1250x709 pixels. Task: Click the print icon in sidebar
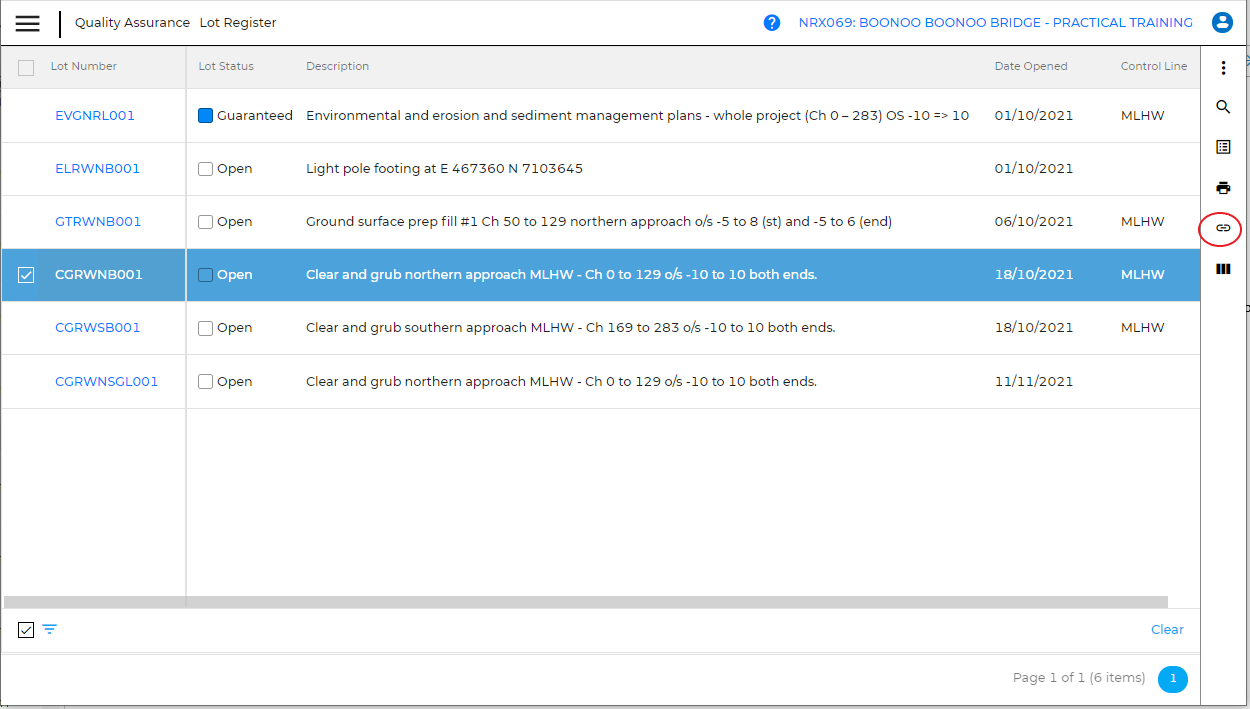point(1223,188)
